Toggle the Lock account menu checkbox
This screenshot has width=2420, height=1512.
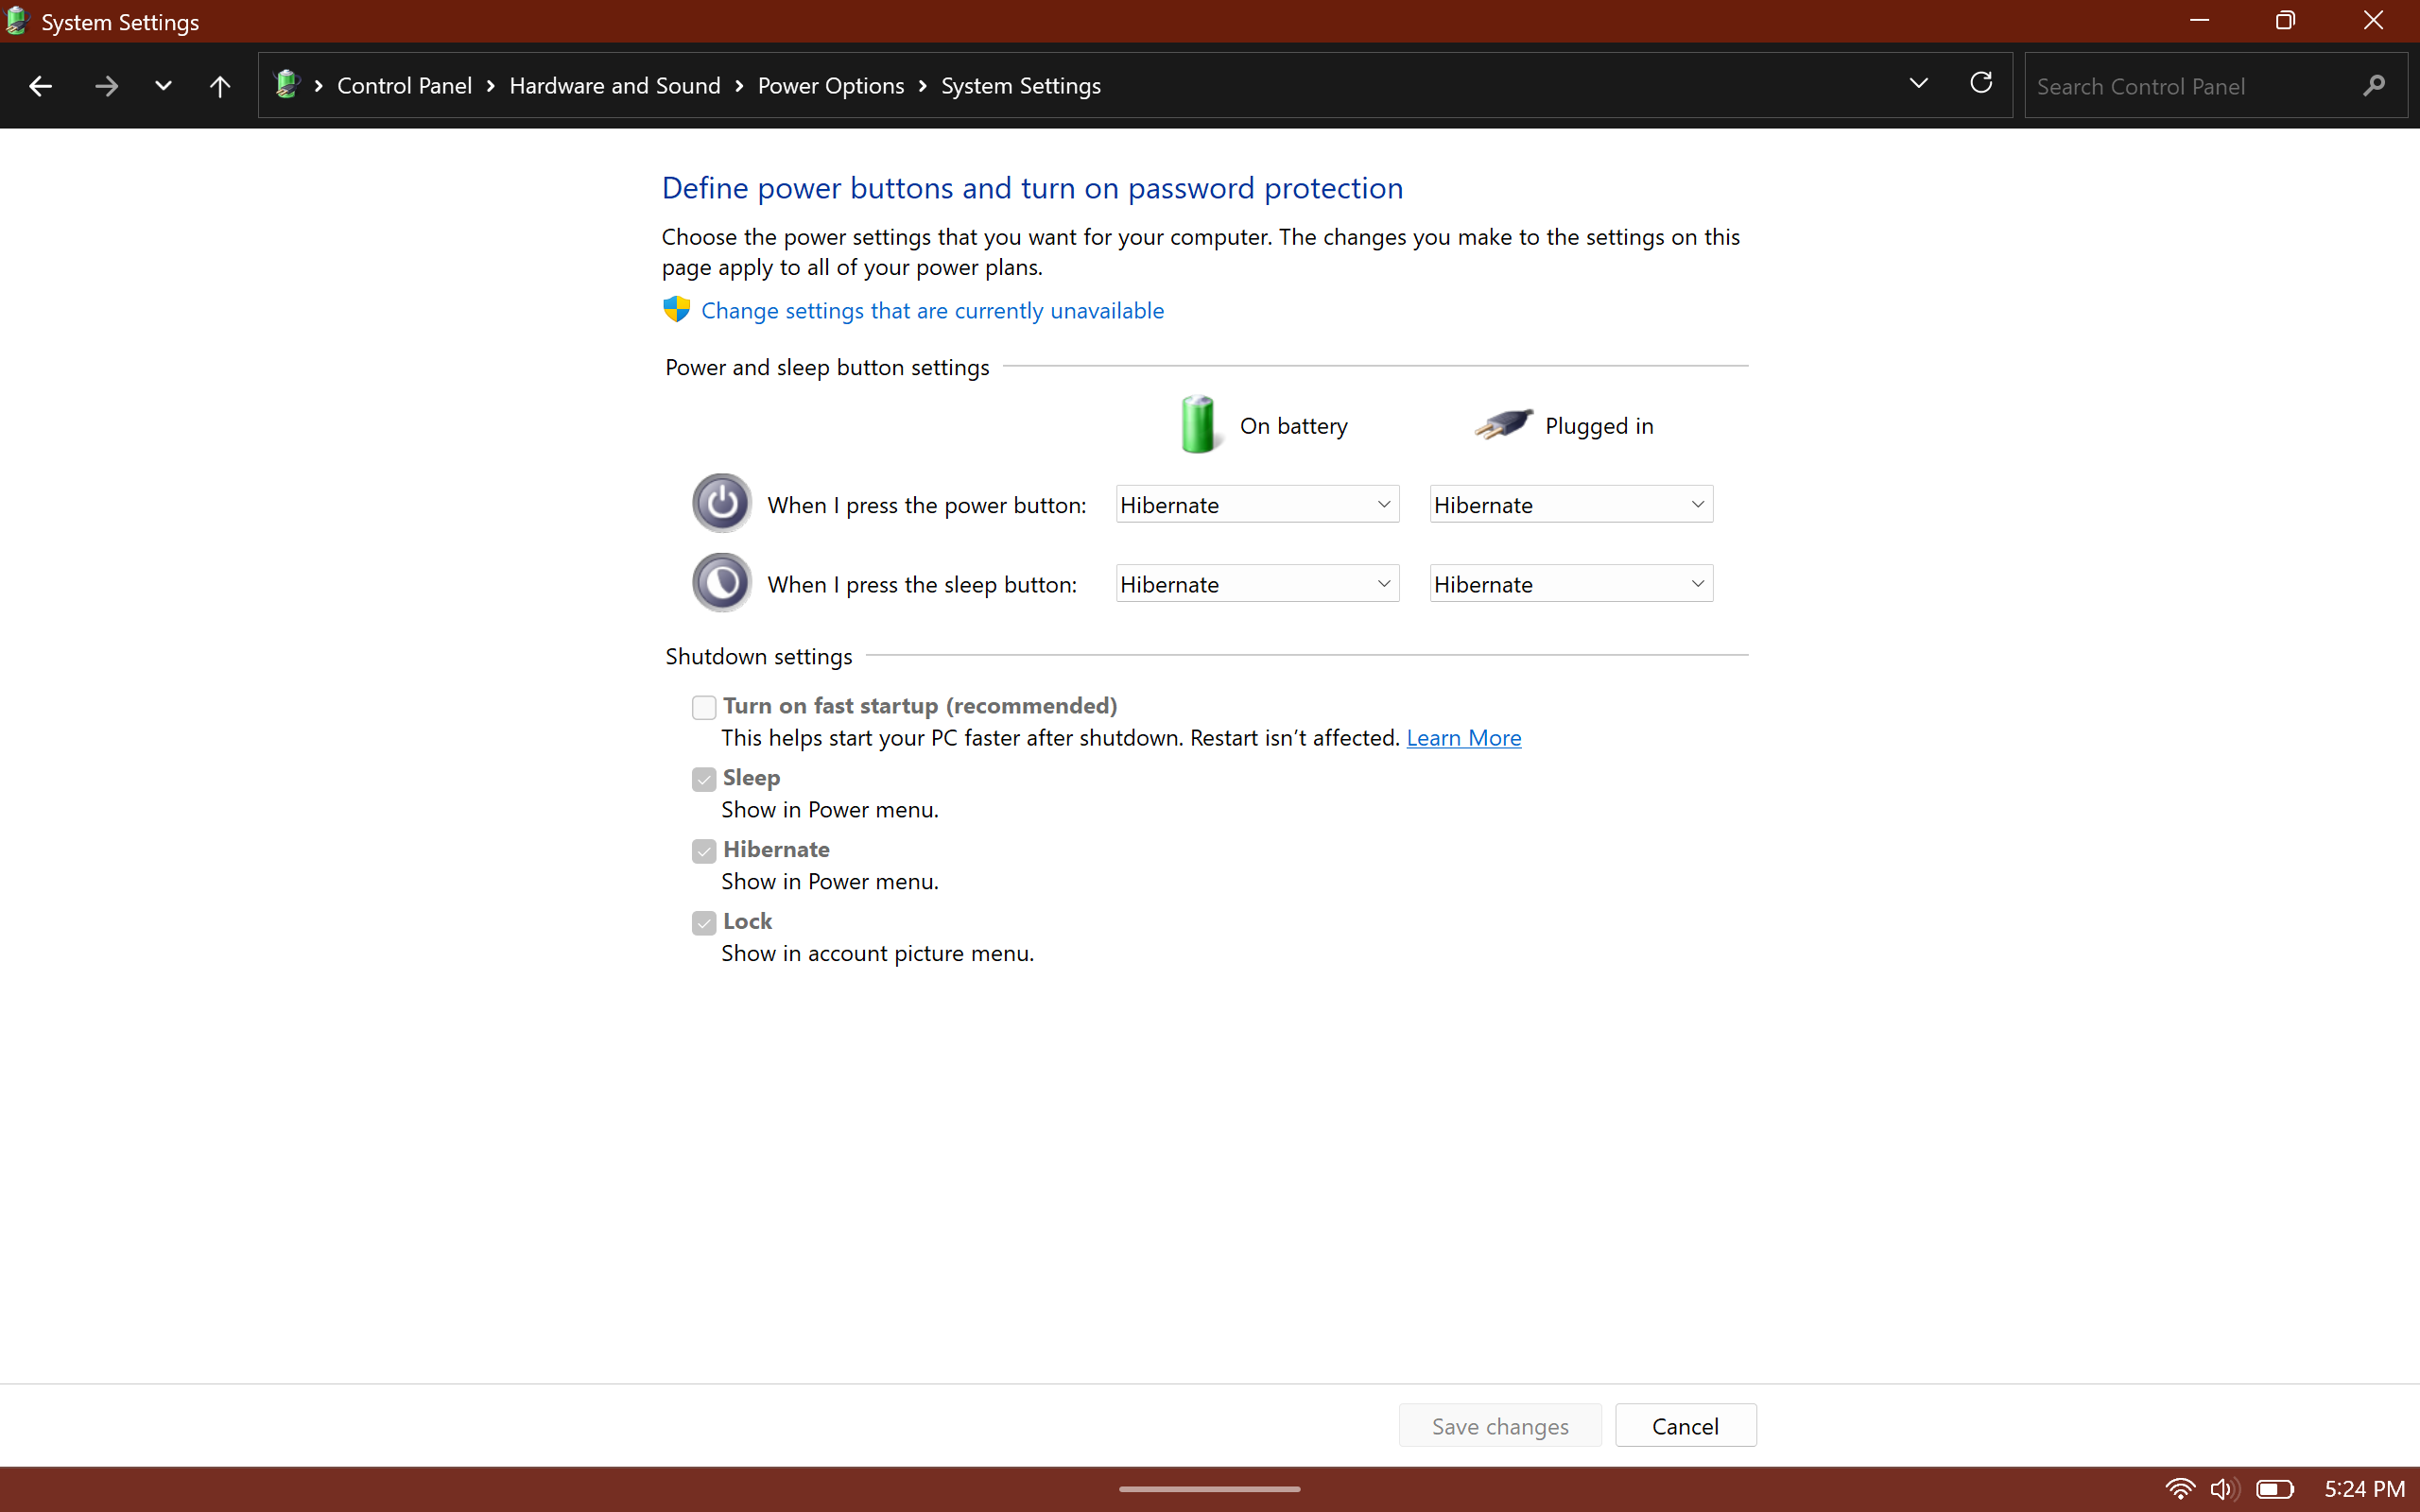click(704, 922)
